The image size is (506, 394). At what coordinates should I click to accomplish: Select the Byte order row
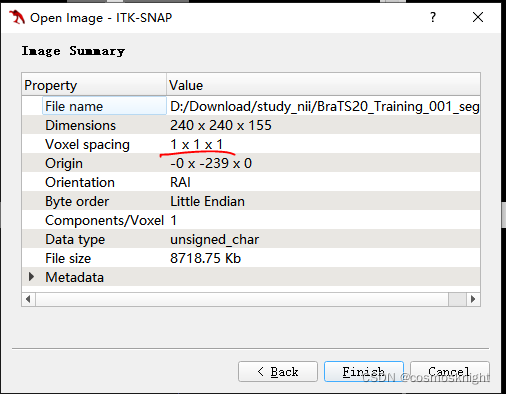(251, 201)
